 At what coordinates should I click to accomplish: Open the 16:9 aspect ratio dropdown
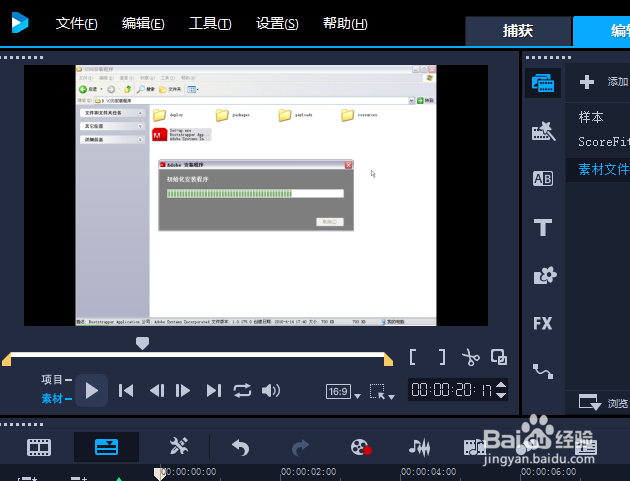pos(343,392)
